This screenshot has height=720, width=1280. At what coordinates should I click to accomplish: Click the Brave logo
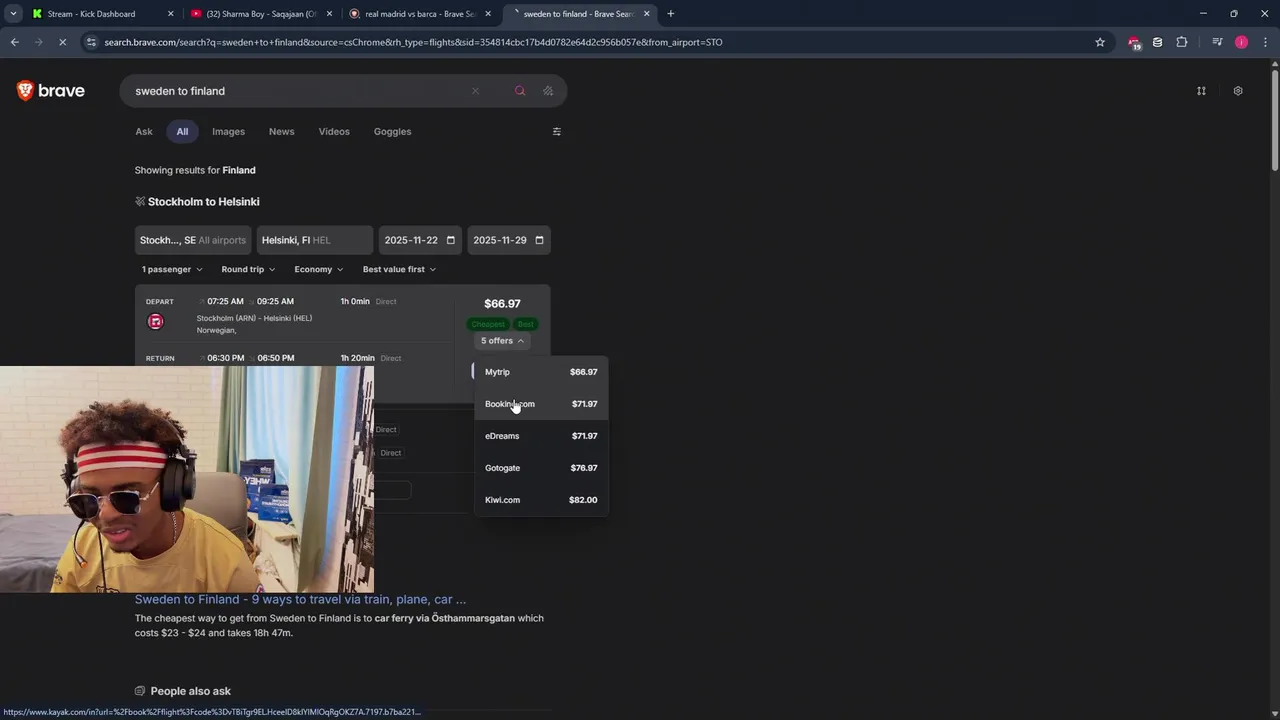coord(50,91)
